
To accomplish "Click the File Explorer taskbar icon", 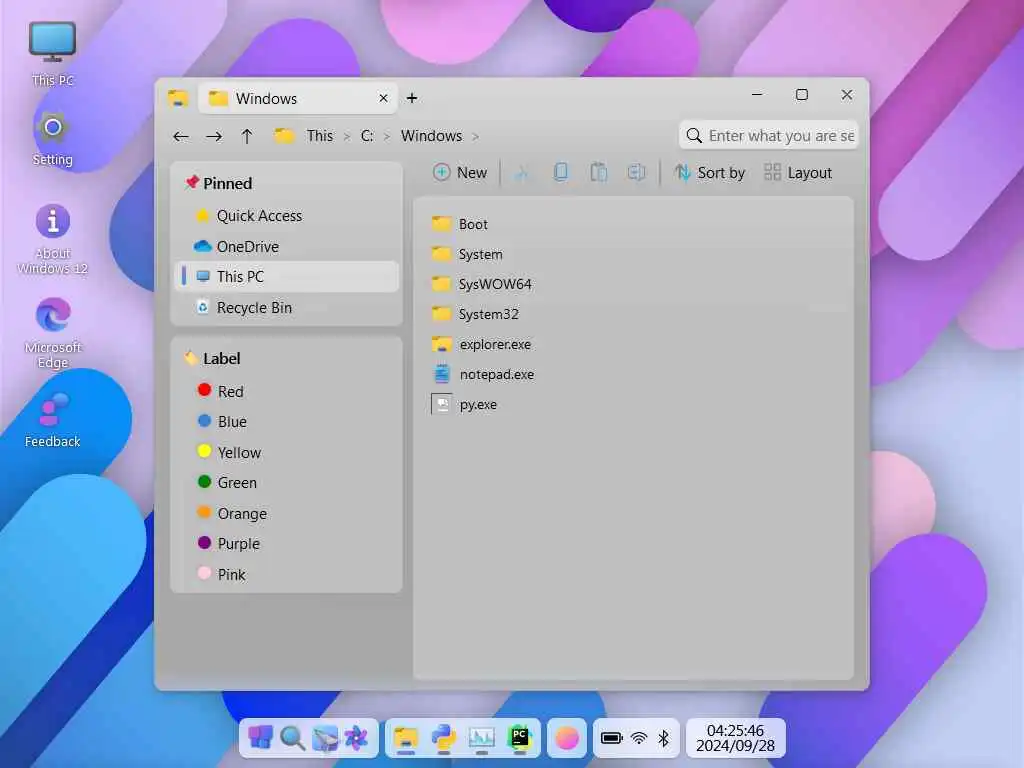I will pos(406,739).
